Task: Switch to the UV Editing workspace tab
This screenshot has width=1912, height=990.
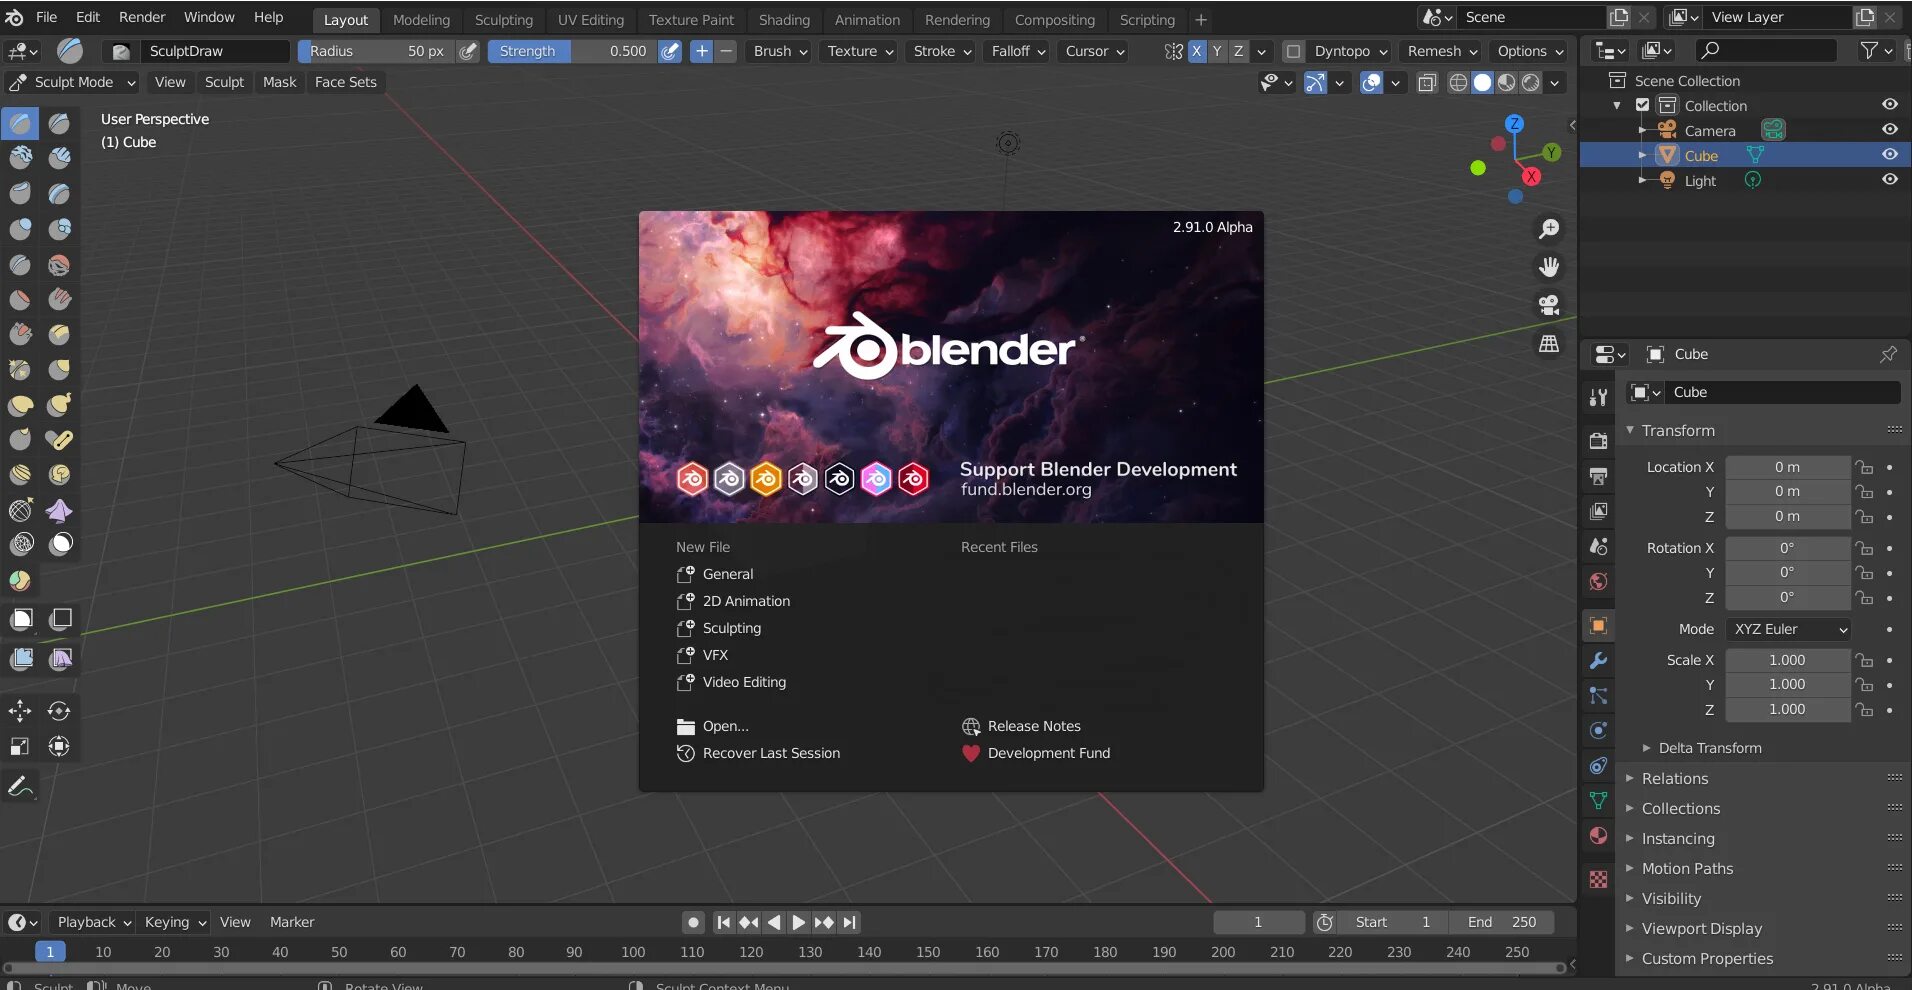Action: (591, 20)
